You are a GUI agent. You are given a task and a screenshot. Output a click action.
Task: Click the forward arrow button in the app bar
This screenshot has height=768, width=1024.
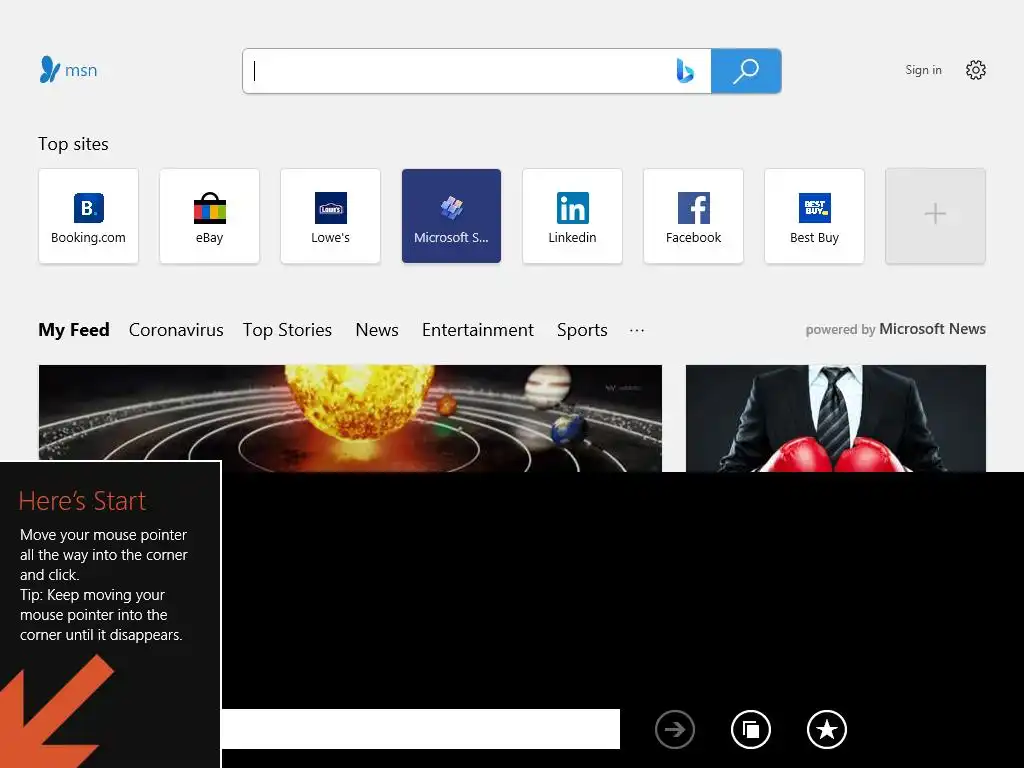point(675,729)
